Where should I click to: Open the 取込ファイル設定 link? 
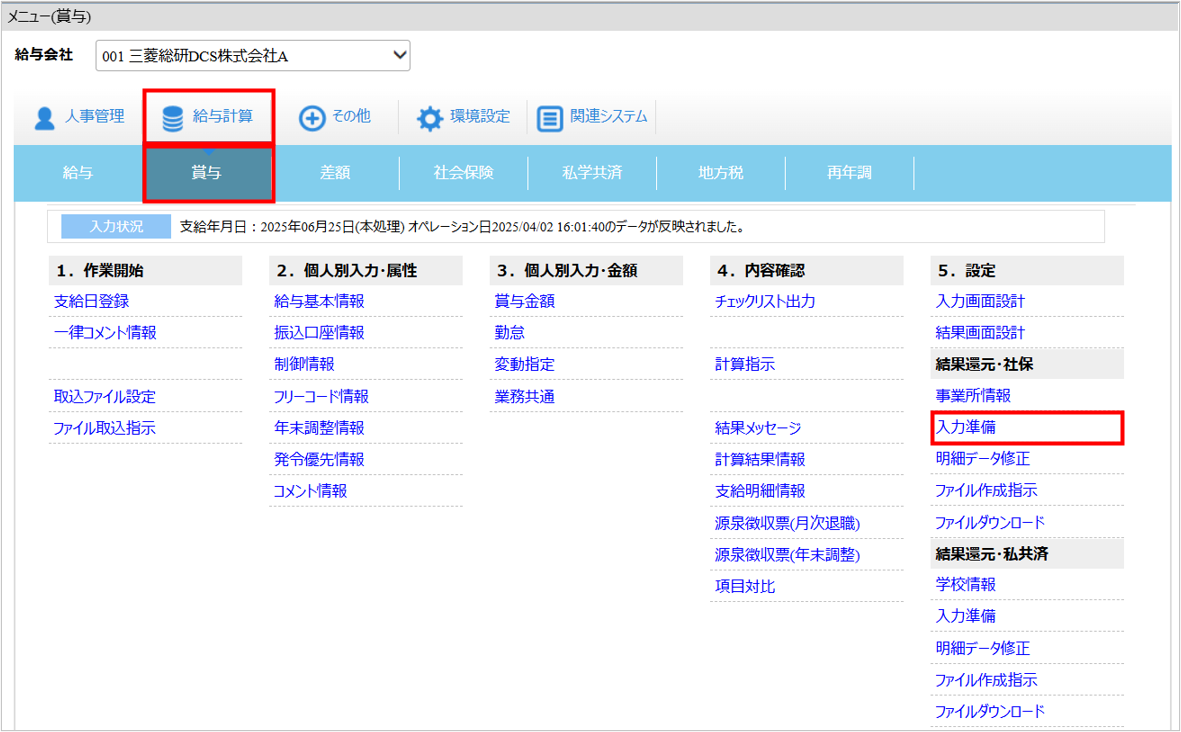(105, 396)
